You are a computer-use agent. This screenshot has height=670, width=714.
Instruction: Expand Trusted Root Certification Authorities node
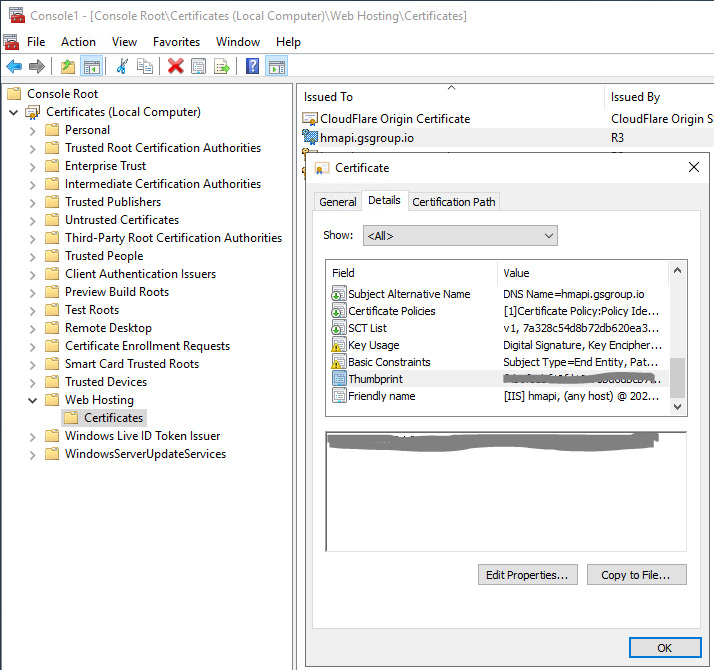tap(32, 148)
